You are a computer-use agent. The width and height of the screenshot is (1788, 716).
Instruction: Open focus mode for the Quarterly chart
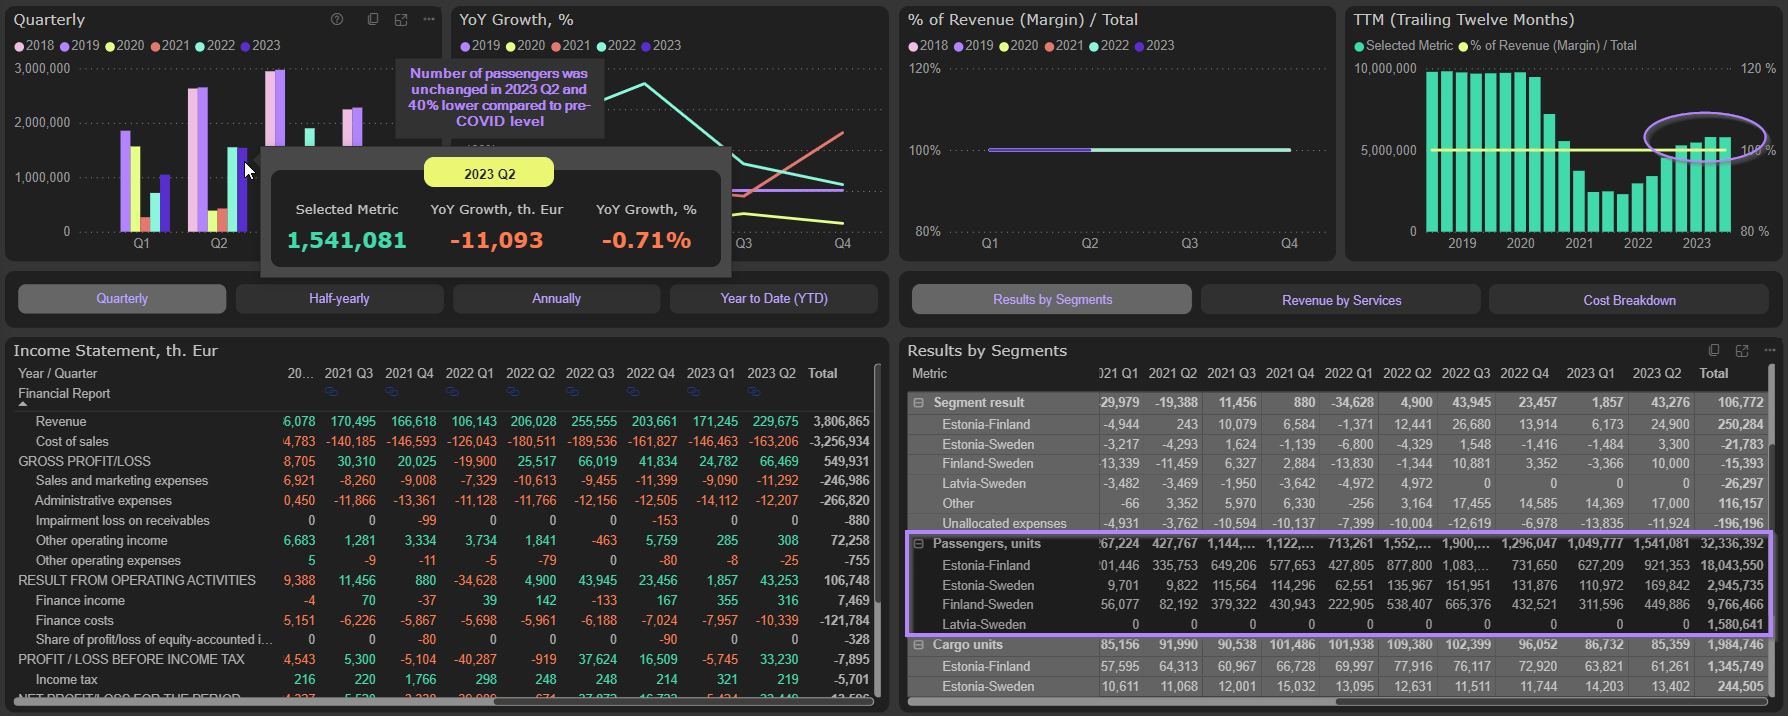tap(401, 20)
